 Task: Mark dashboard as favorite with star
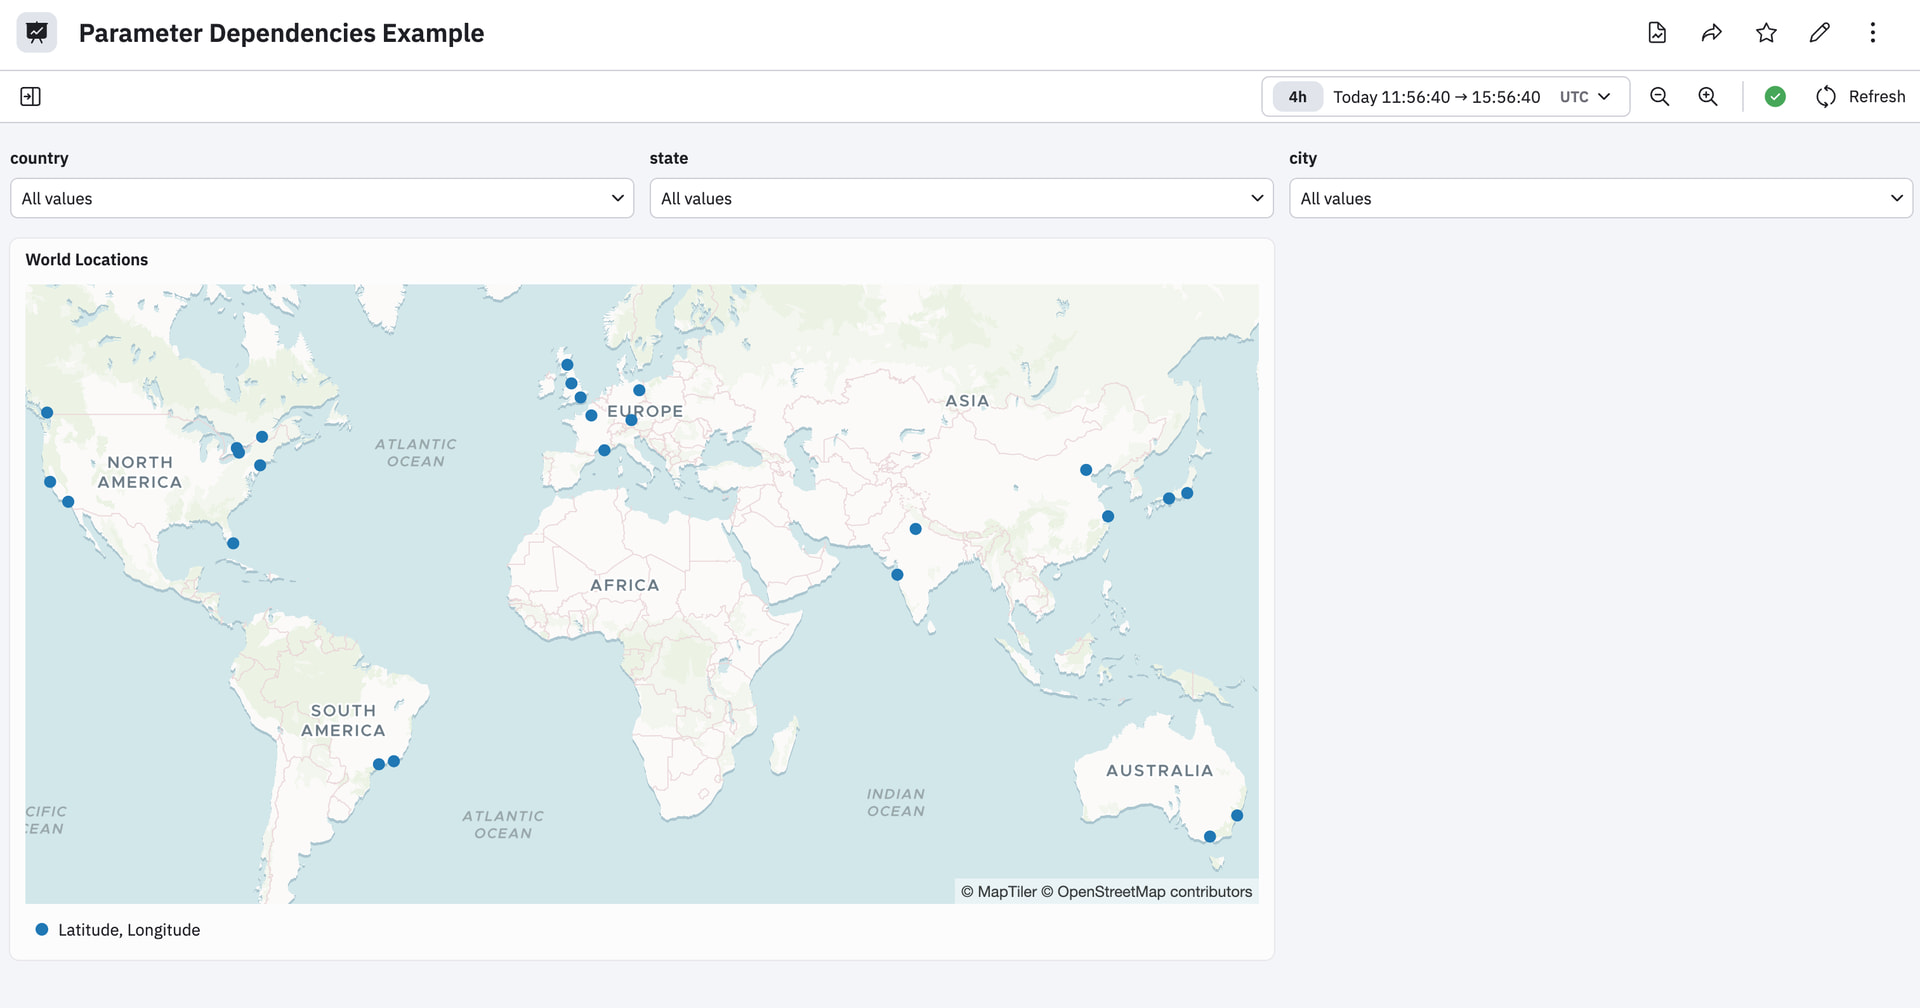1766,33
